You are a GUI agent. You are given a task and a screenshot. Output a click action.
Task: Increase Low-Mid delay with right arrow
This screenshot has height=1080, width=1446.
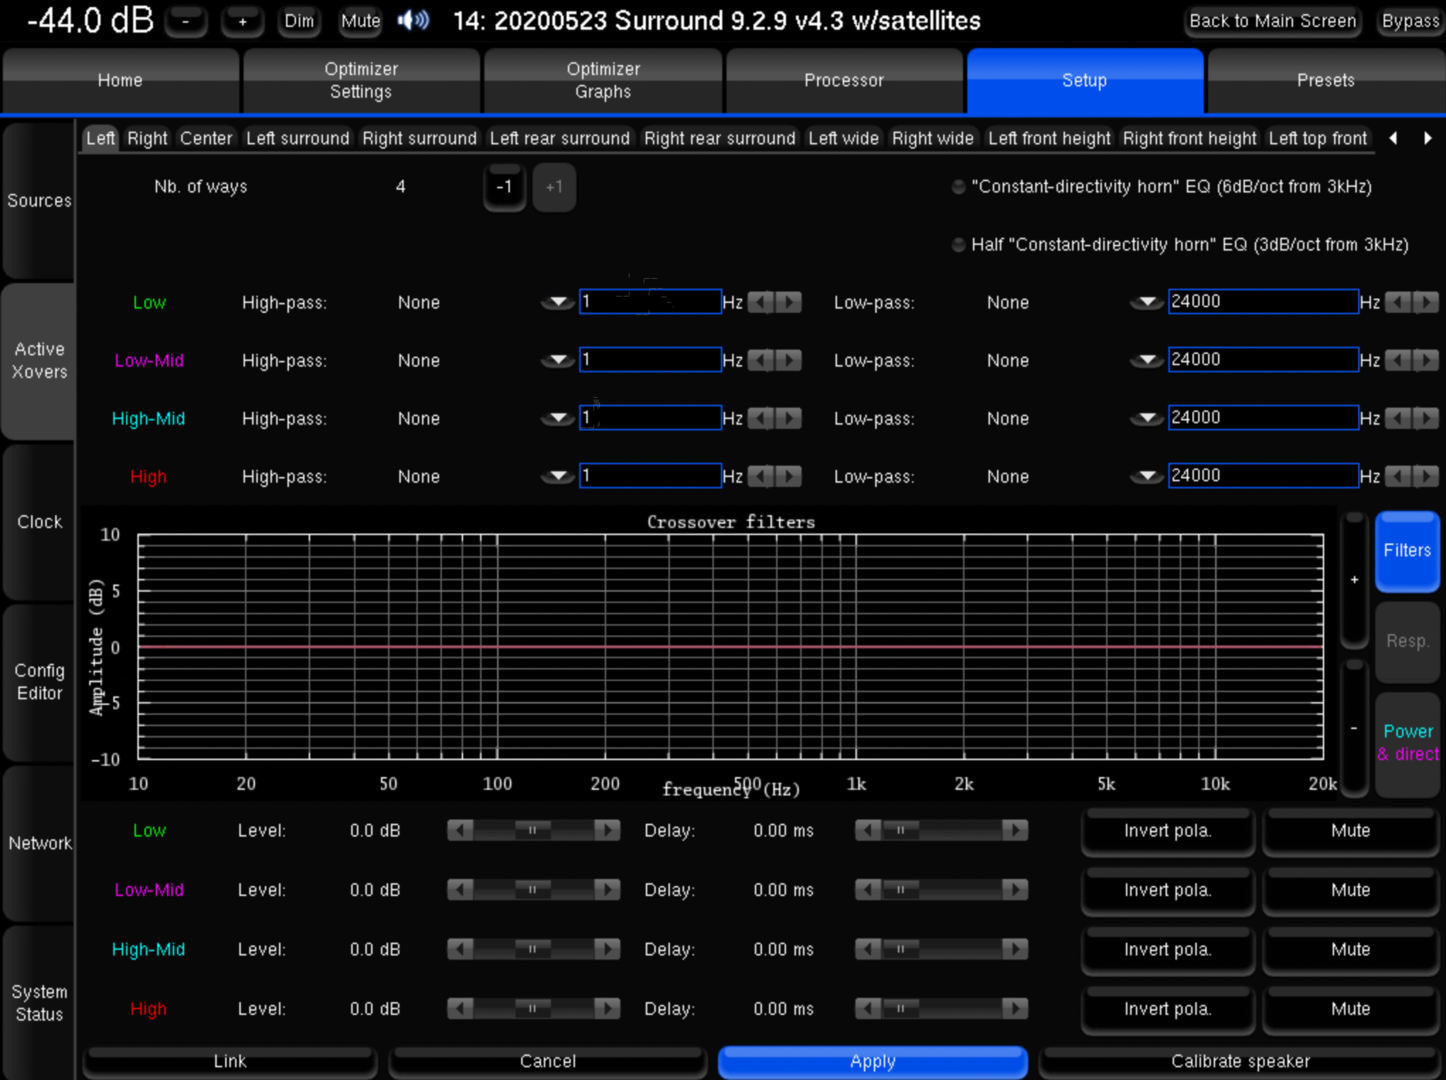1015,889
